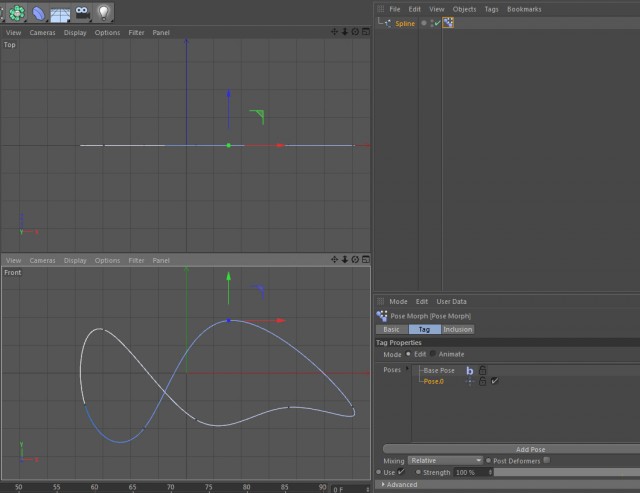This screenshot has height=493, width=640.
Task: Toggle the Top viewport maximize icon
Action: (366, 31)
